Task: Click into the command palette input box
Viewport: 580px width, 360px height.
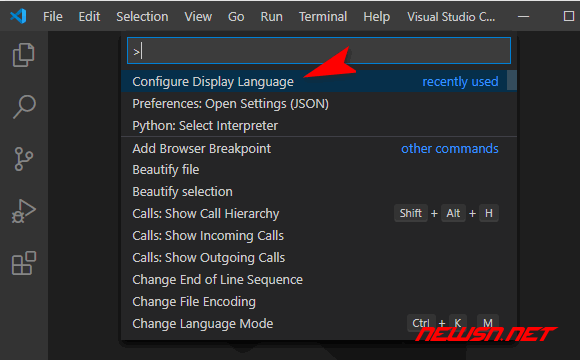Action: 319,51
